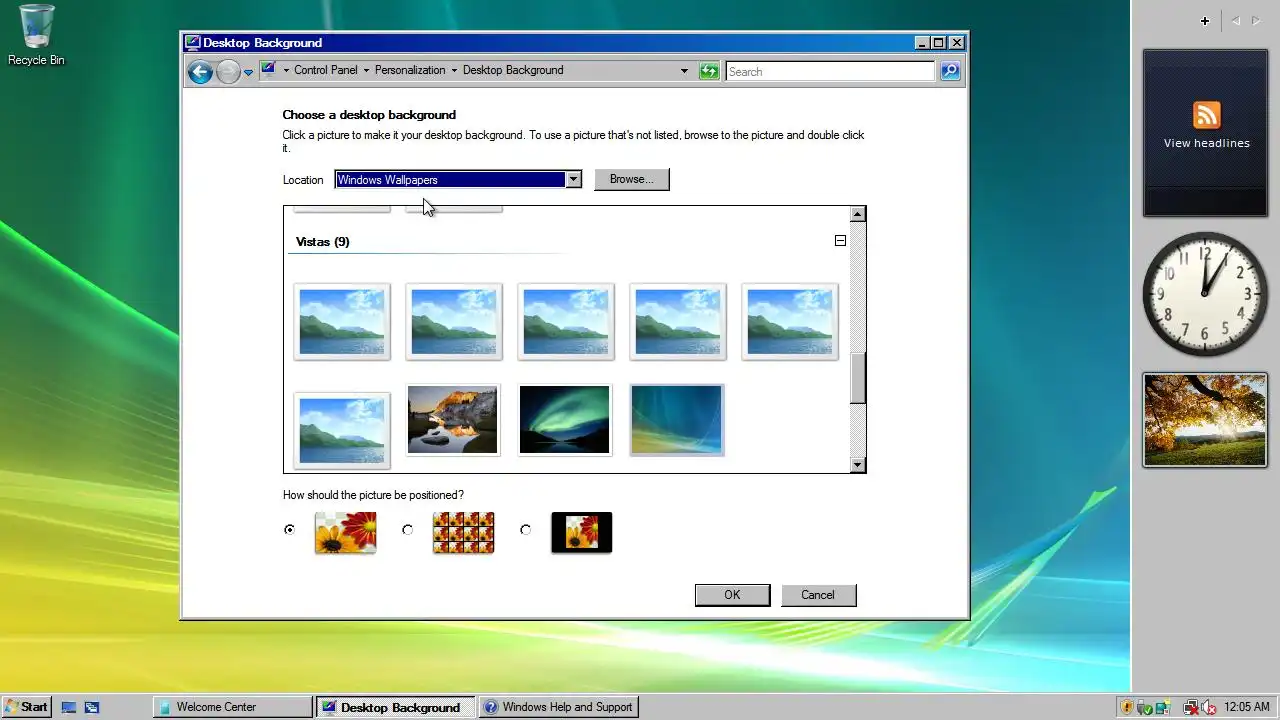Select the green aurora wallpaper
The image size is (1280, 720).
point(565,420)
